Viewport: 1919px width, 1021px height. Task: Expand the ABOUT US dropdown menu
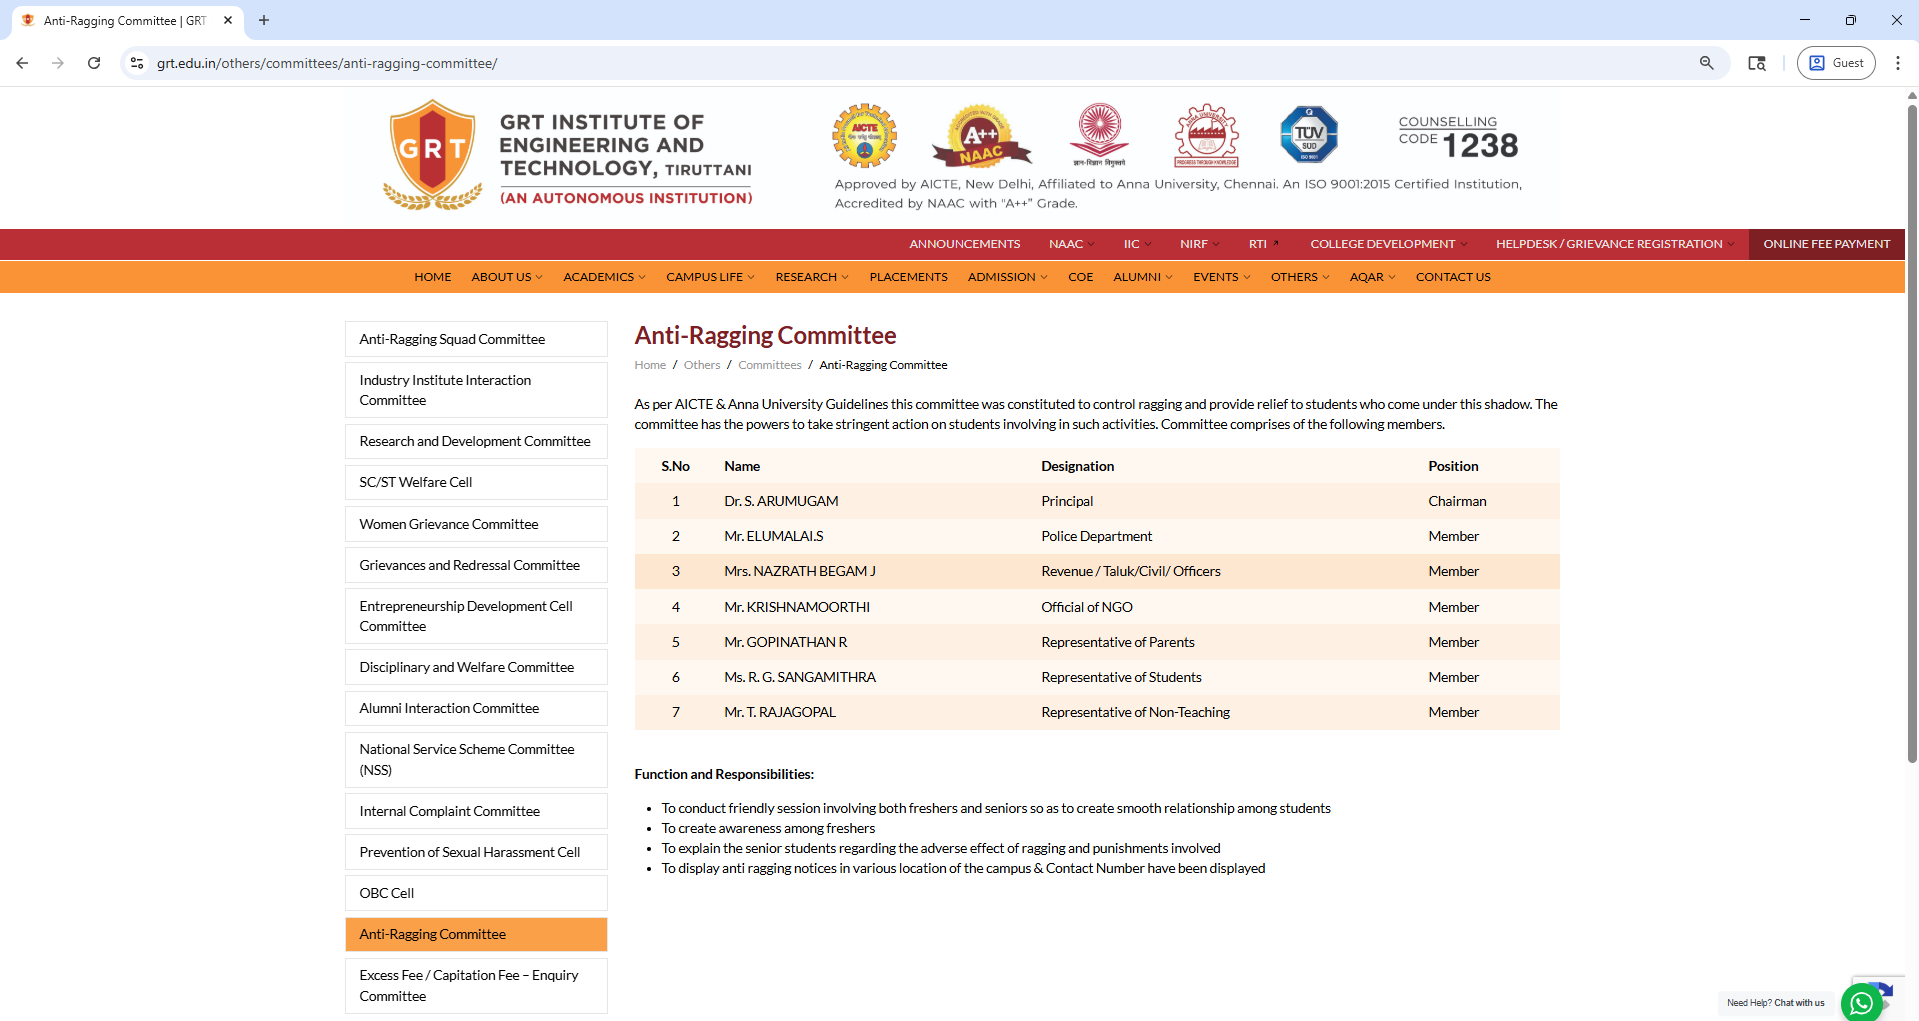pyautogui.click(x=506, y=277)
